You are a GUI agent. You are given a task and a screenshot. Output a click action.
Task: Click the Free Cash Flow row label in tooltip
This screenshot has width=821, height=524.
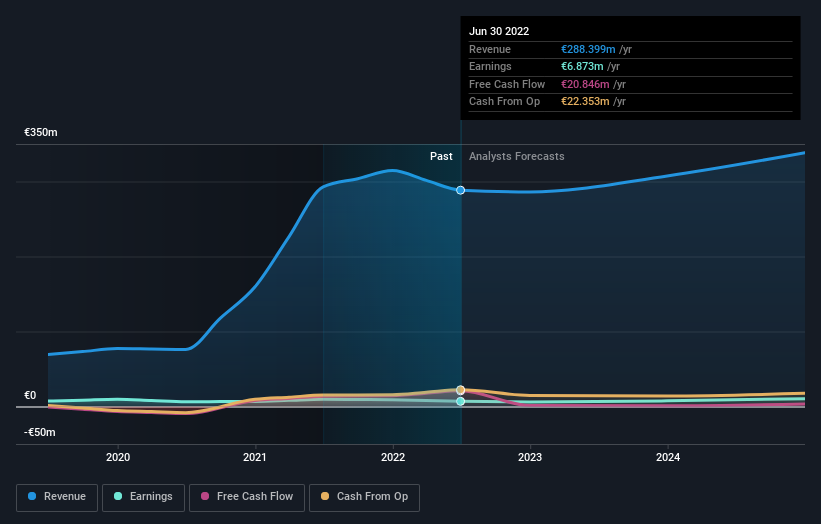(507, 84)
